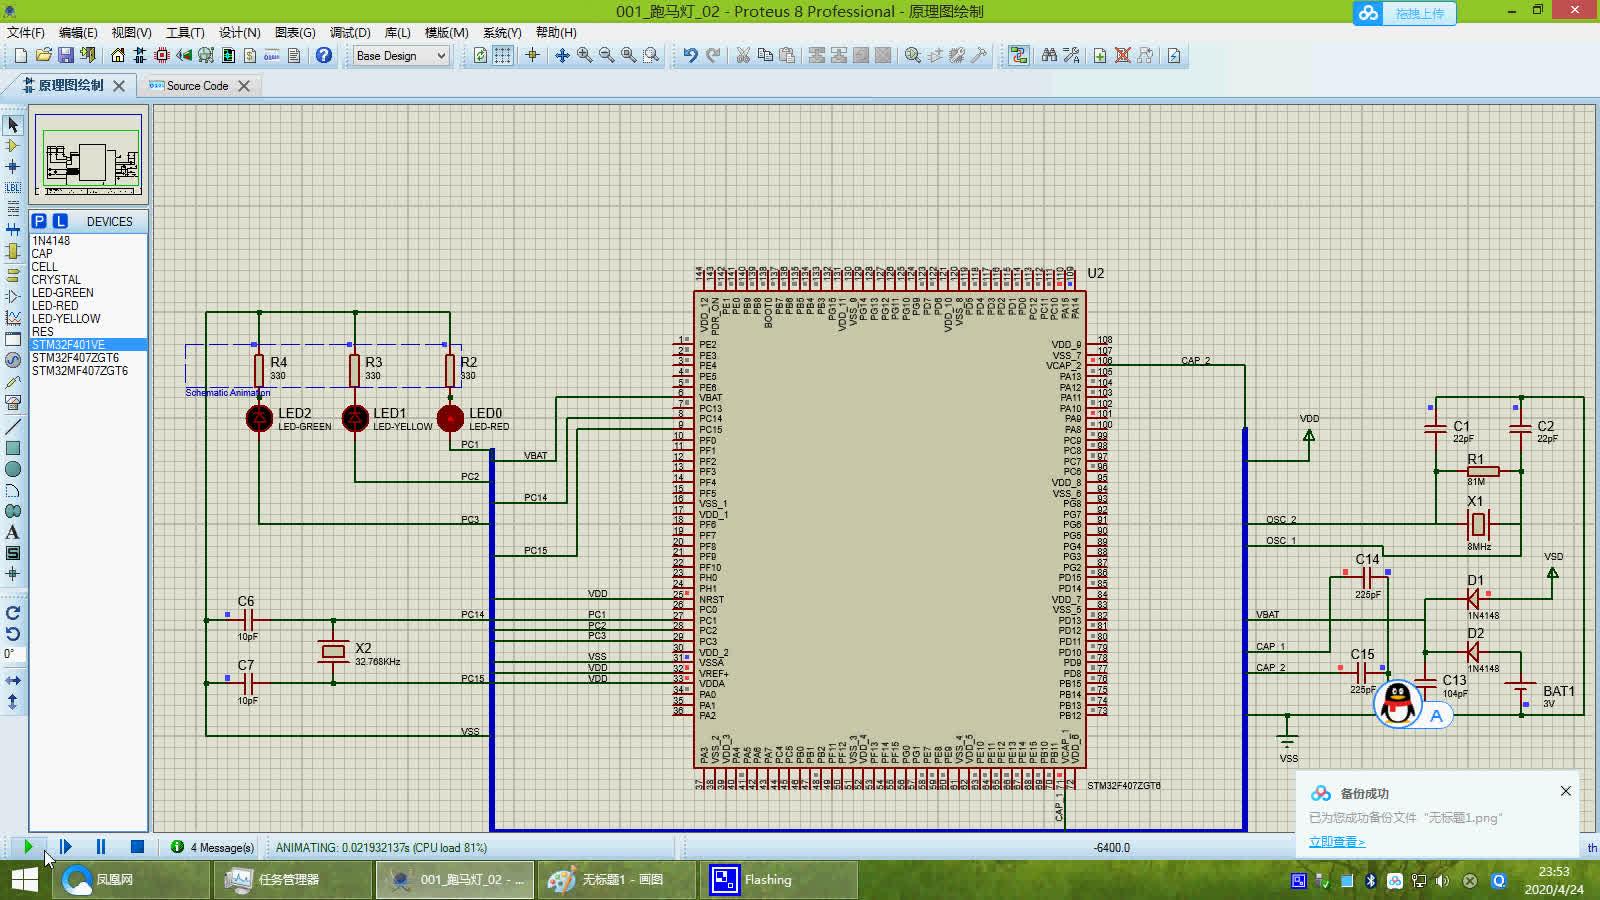The height and width of the screenshot is (900, 1600).
Task: Pause the running simulation
Action: (x=101, y=847)
